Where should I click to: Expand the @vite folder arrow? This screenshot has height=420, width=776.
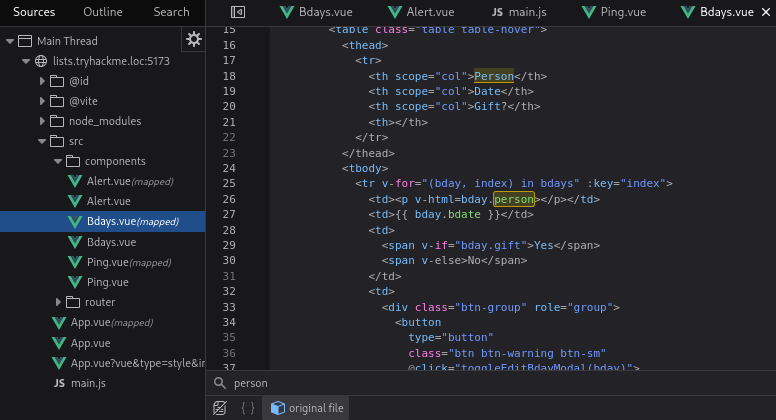click(42, 101)
